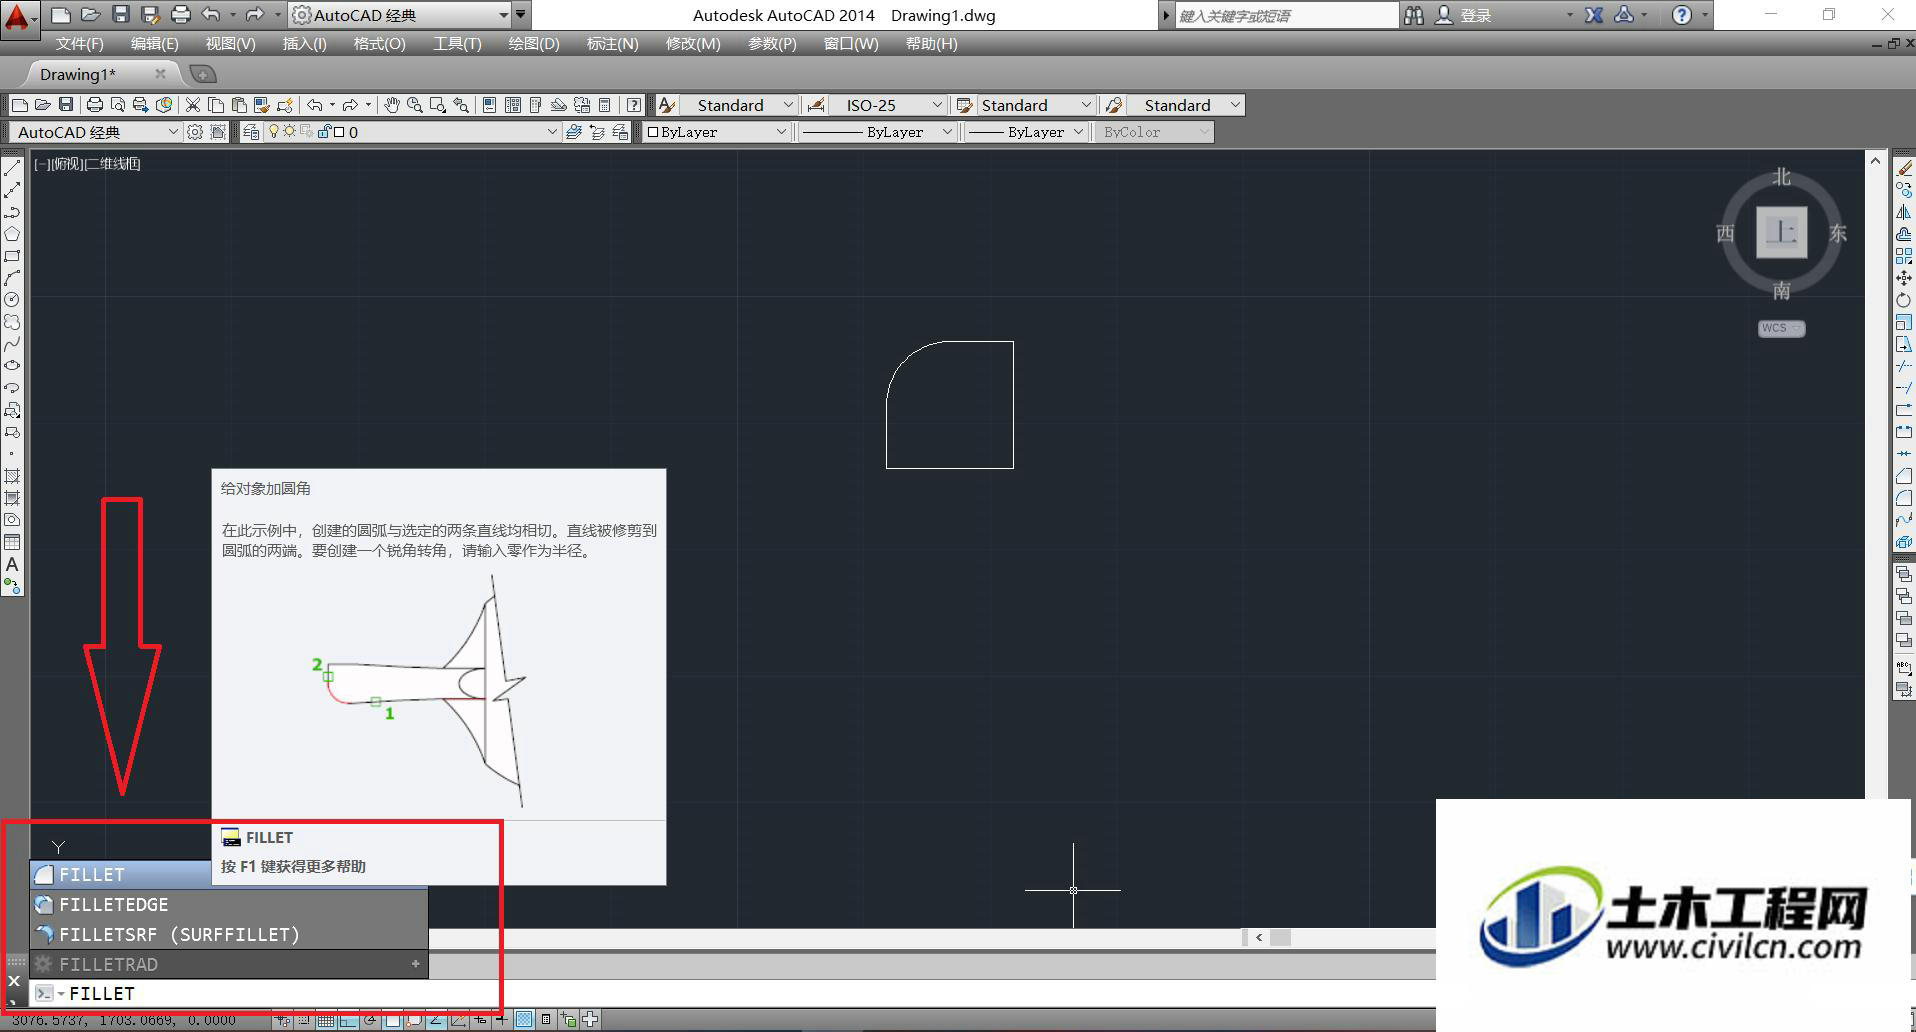Open the AutoCAD 经典 workspace dropdown in title bar
This screenshot has height=1032, width=1916.
[400, 15]
